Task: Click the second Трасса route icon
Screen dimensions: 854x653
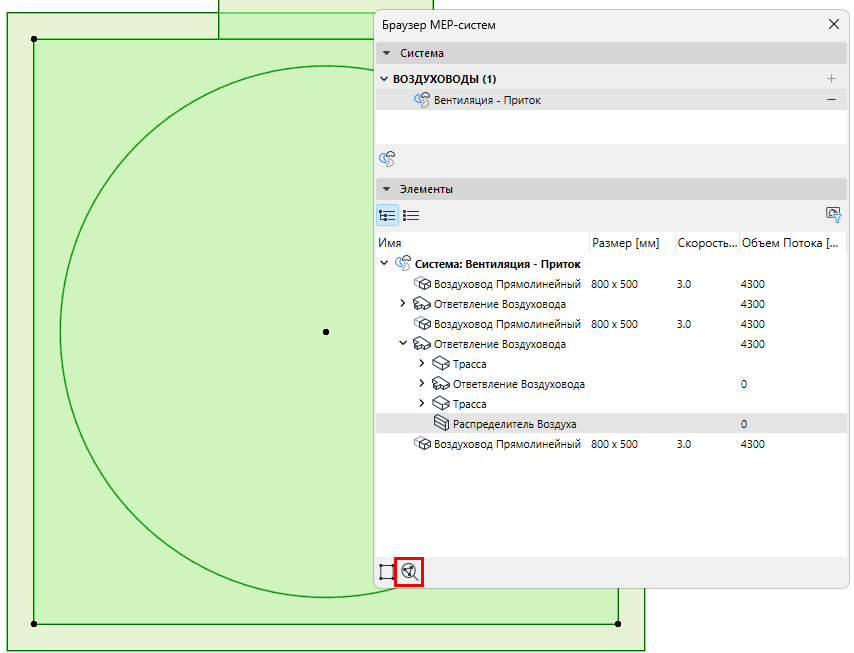Action: pos(441,404)
